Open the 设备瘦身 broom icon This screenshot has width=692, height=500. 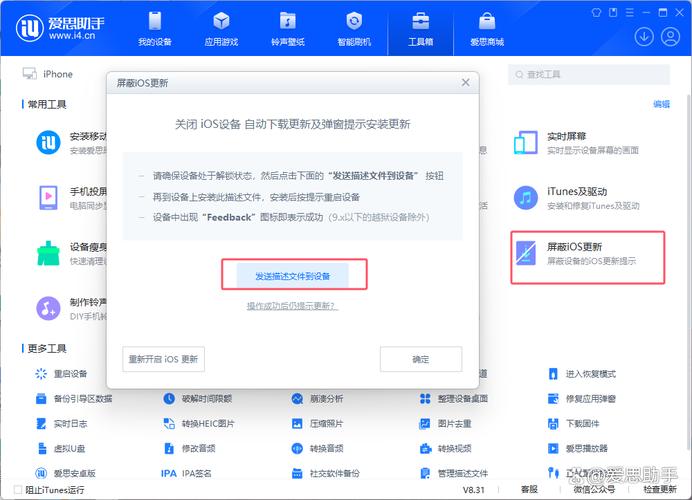48,253
